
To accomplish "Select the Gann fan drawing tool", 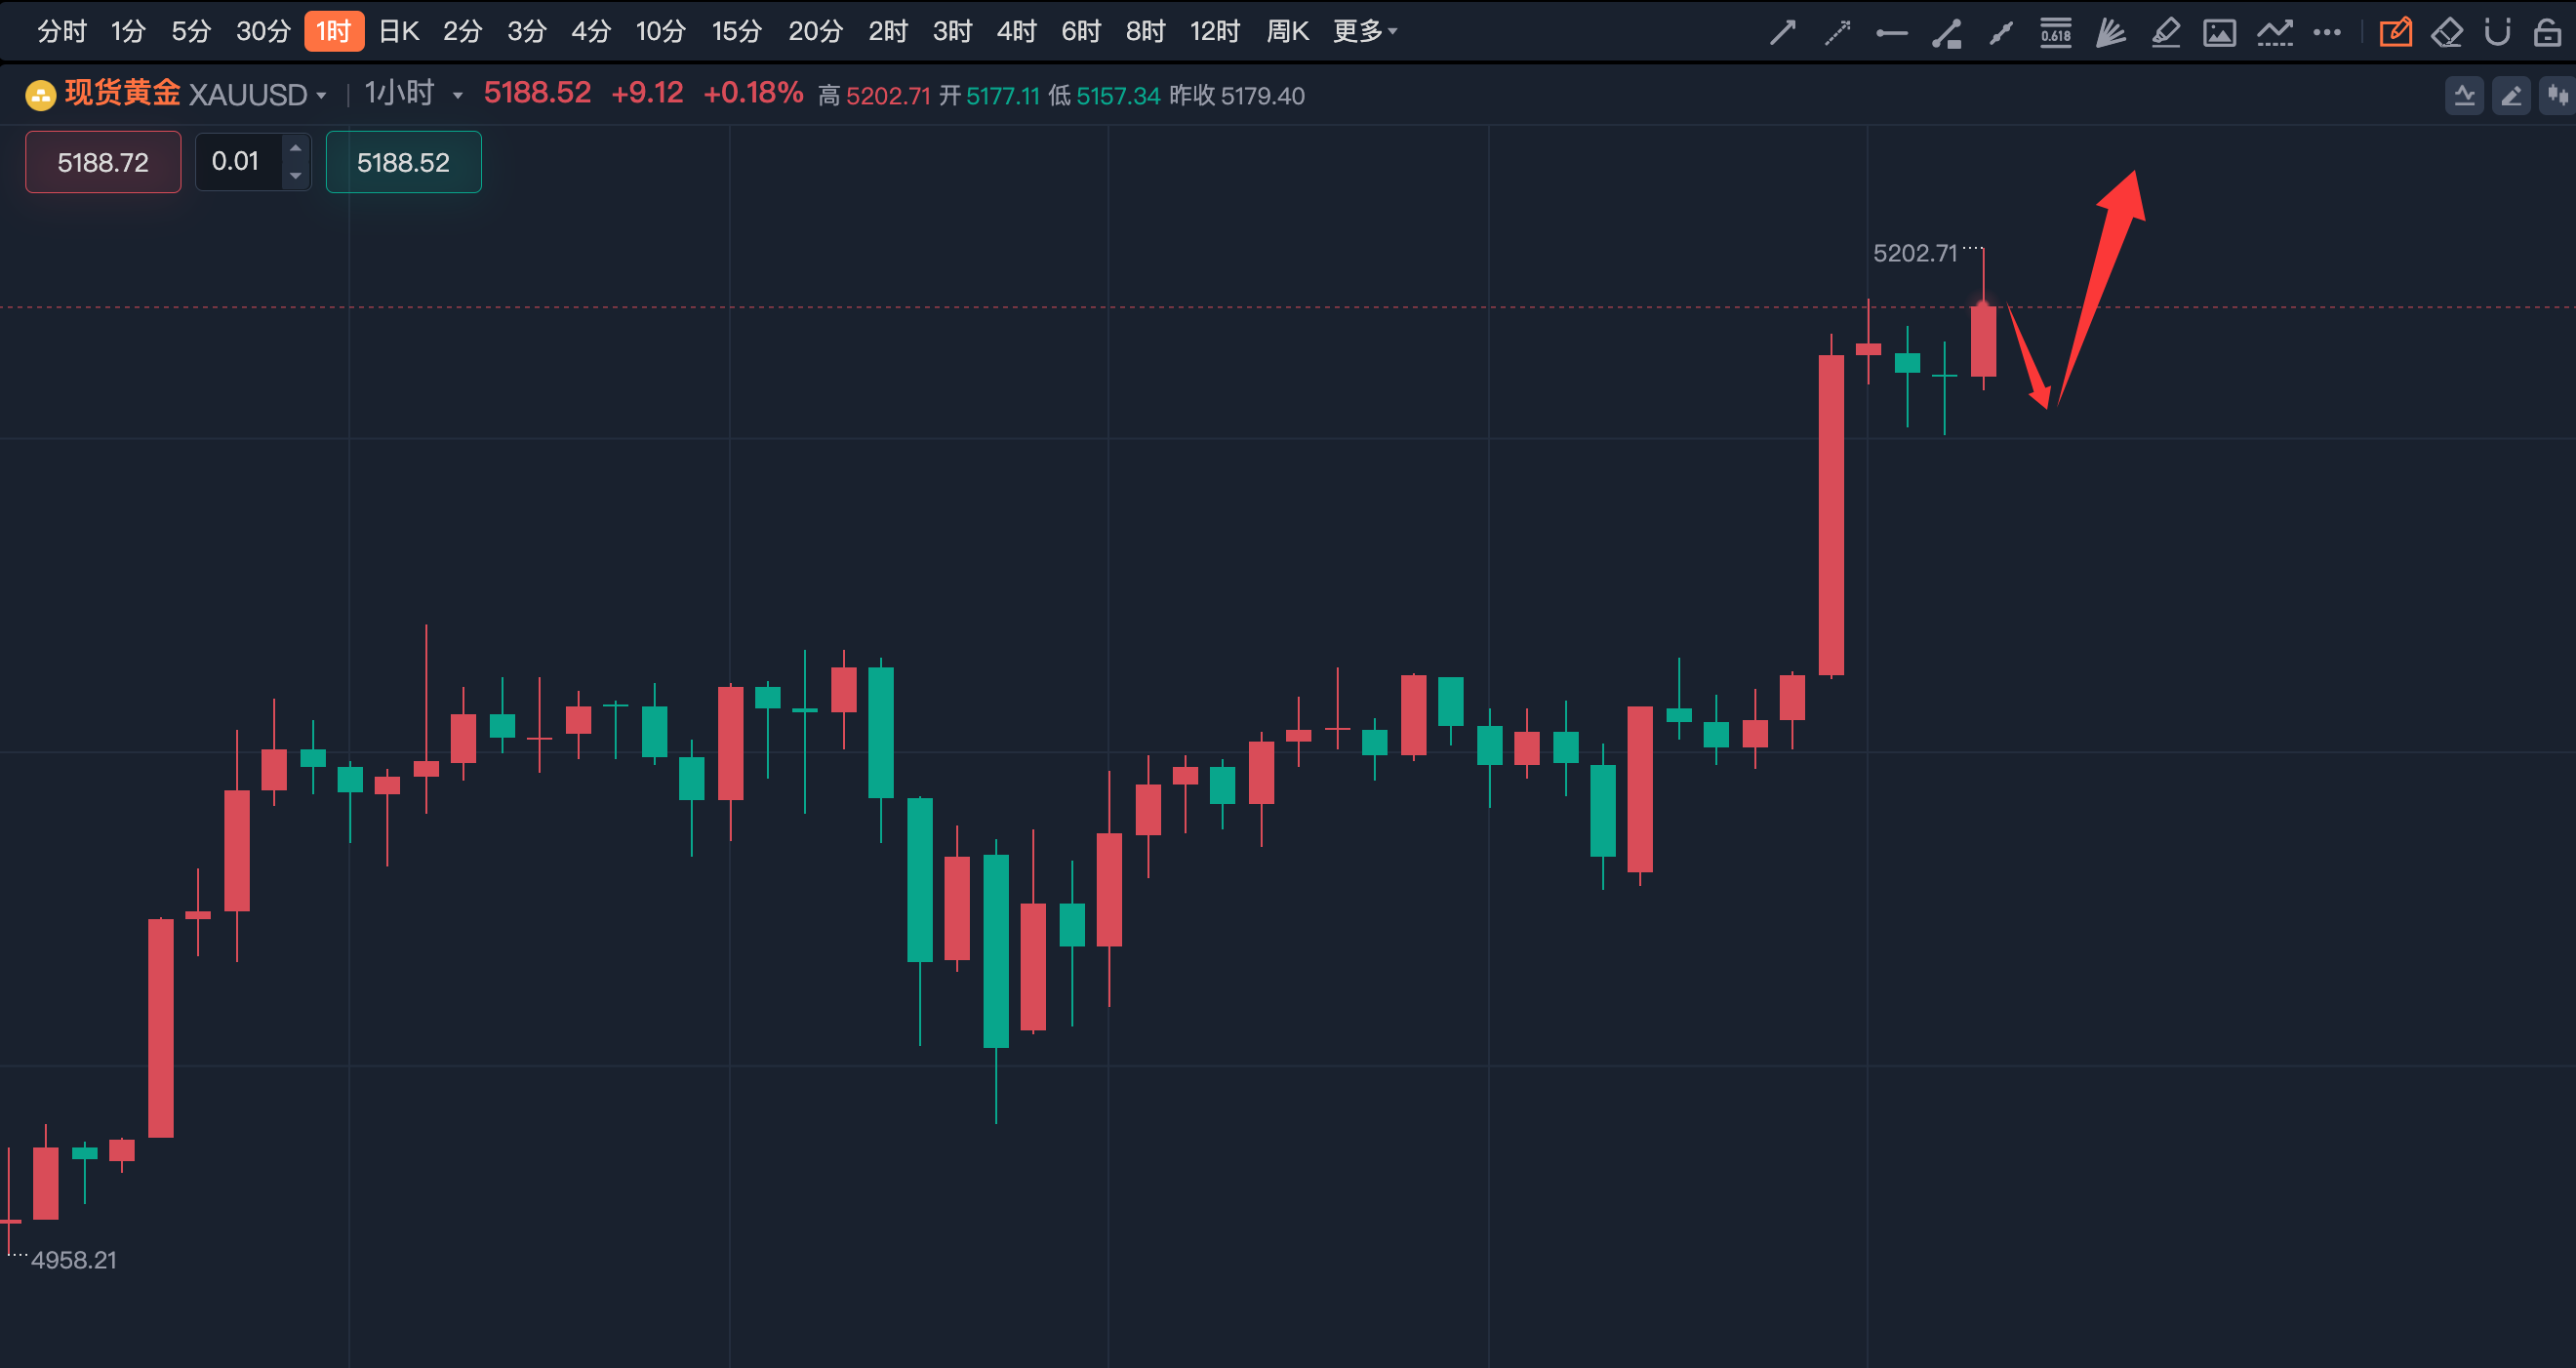I will (2110, 33).
